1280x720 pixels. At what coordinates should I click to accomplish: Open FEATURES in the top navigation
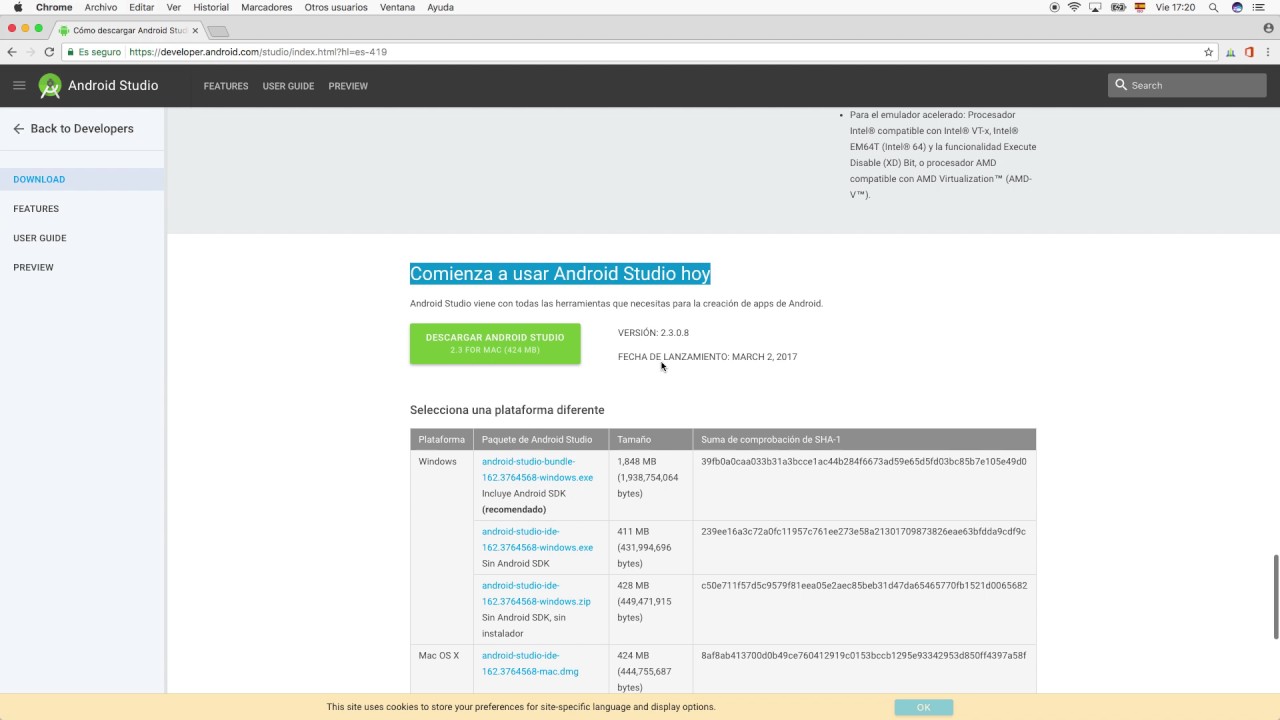pos(226,86)
